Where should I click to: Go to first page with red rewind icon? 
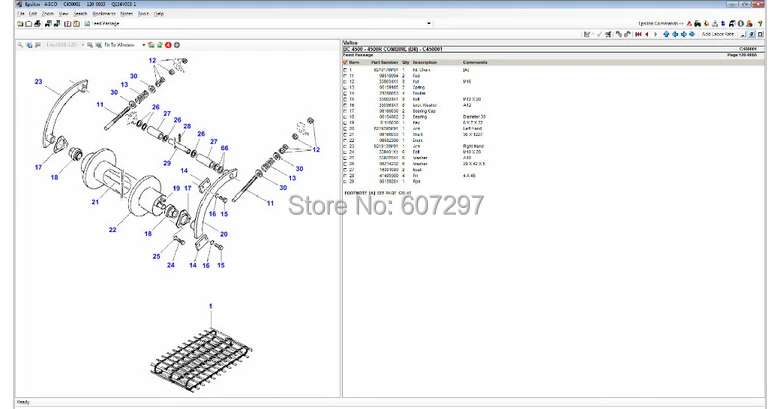(x=638, y=34)
